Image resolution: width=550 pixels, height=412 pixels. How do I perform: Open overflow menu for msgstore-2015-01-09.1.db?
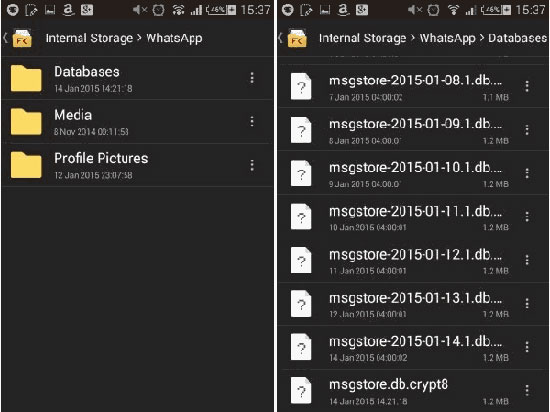(x=527, y=130)
